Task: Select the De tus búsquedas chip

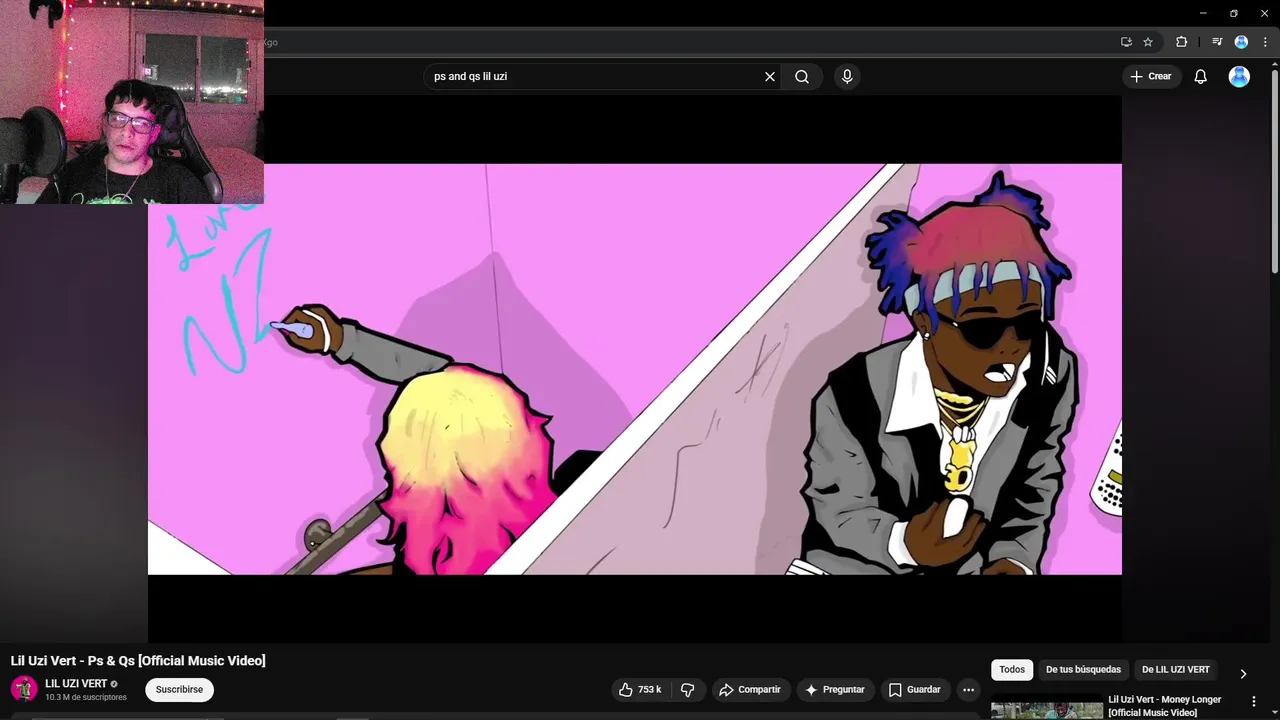Action: (1083, 669)
